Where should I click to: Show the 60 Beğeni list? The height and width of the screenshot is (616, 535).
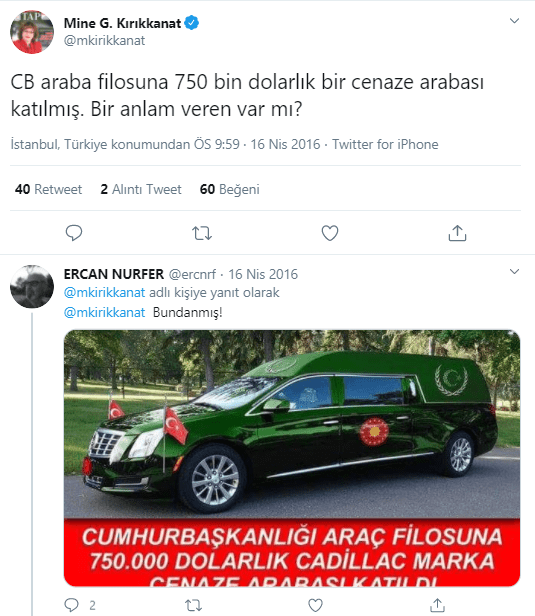click(x=230, y=189)
